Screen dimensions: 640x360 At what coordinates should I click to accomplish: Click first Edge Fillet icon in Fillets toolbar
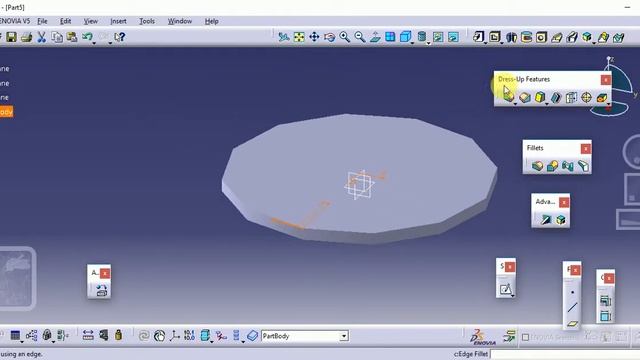538,166
